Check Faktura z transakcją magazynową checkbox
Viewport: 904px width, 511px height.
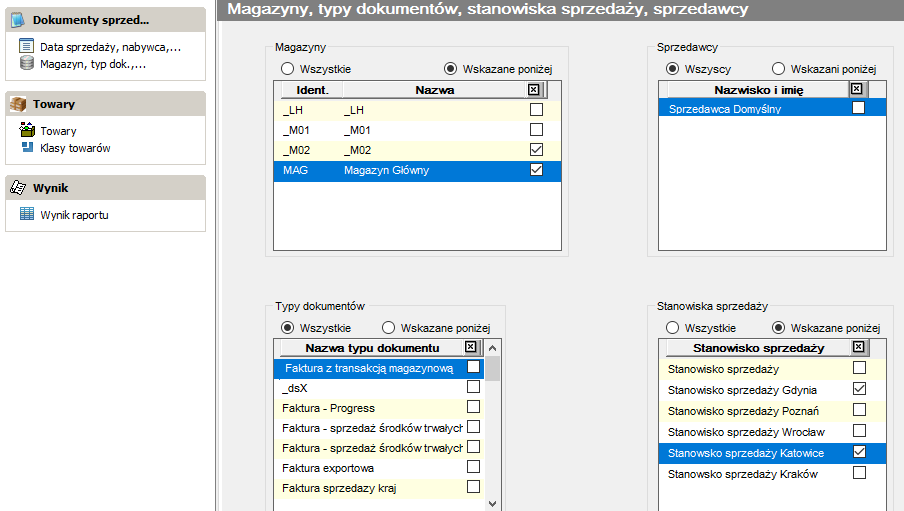tap(473, 366)
